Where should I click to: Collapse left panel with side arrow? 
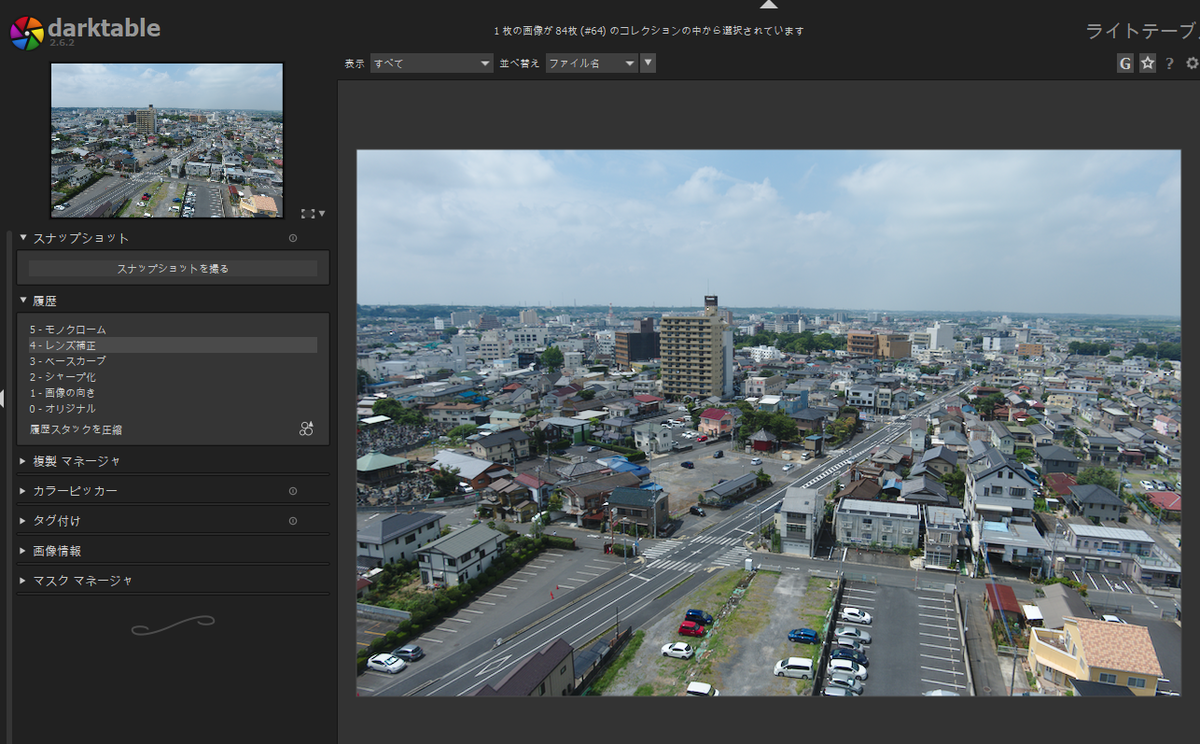pyautogui.click(x=3, y=399)
